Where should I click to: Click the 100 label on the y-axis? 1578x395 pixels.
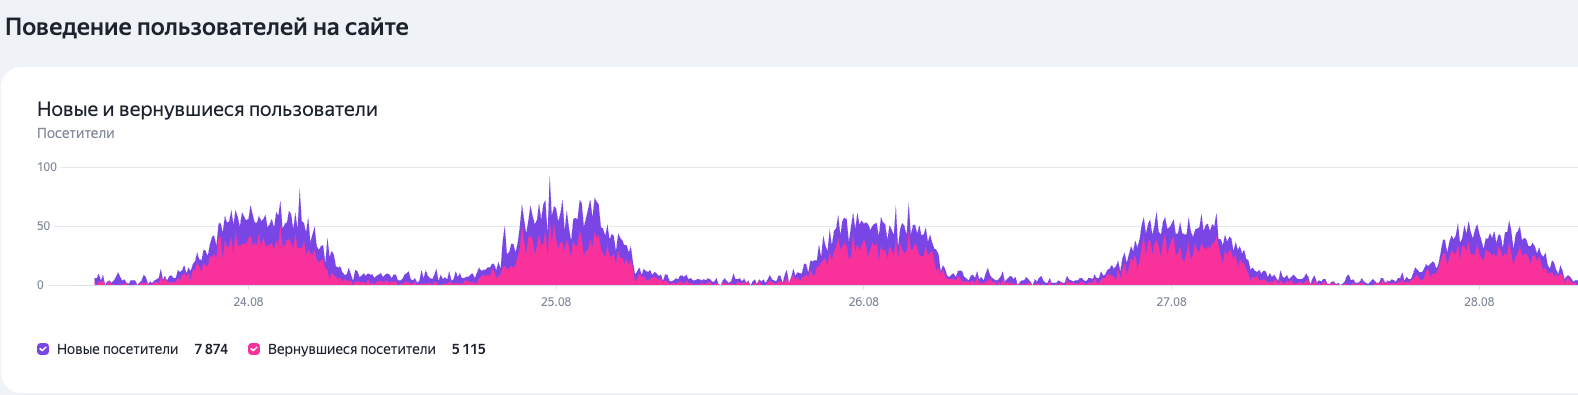[x=47, y=167]
